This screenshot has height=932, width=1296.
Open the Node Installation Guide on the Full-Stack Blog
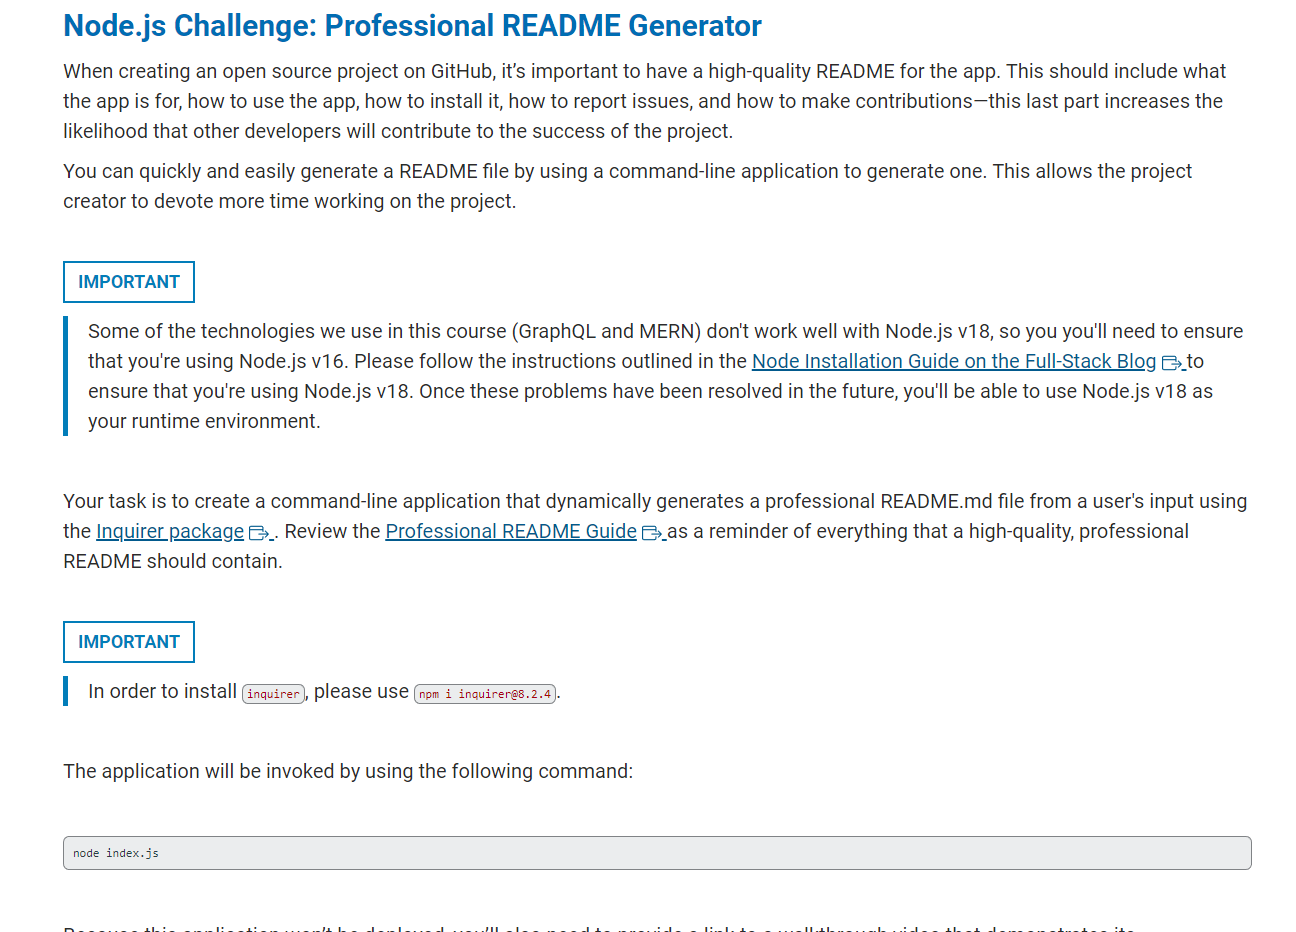click(x=953, y=361)
